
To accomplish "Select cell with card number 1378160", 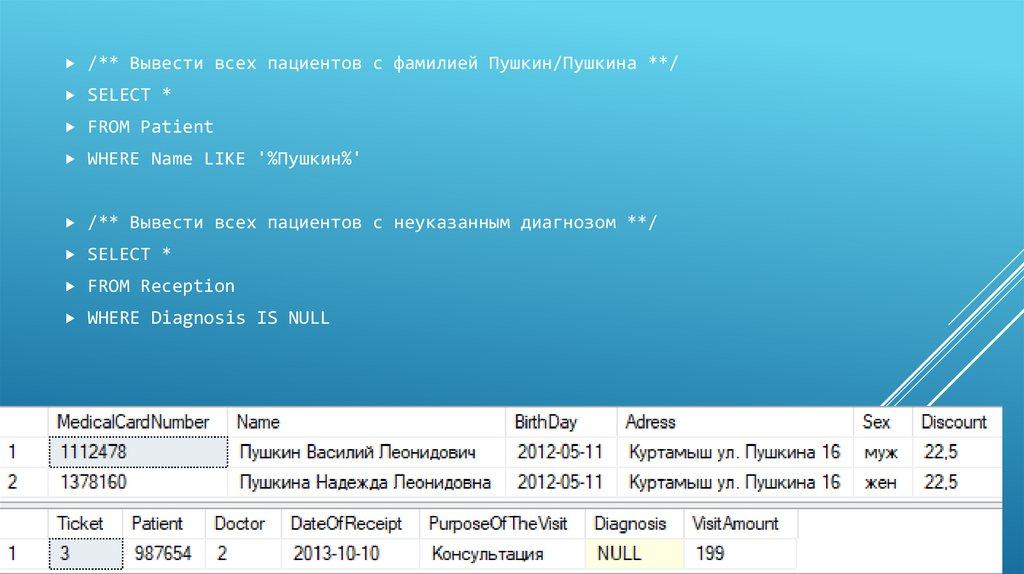I will [138, 483].
